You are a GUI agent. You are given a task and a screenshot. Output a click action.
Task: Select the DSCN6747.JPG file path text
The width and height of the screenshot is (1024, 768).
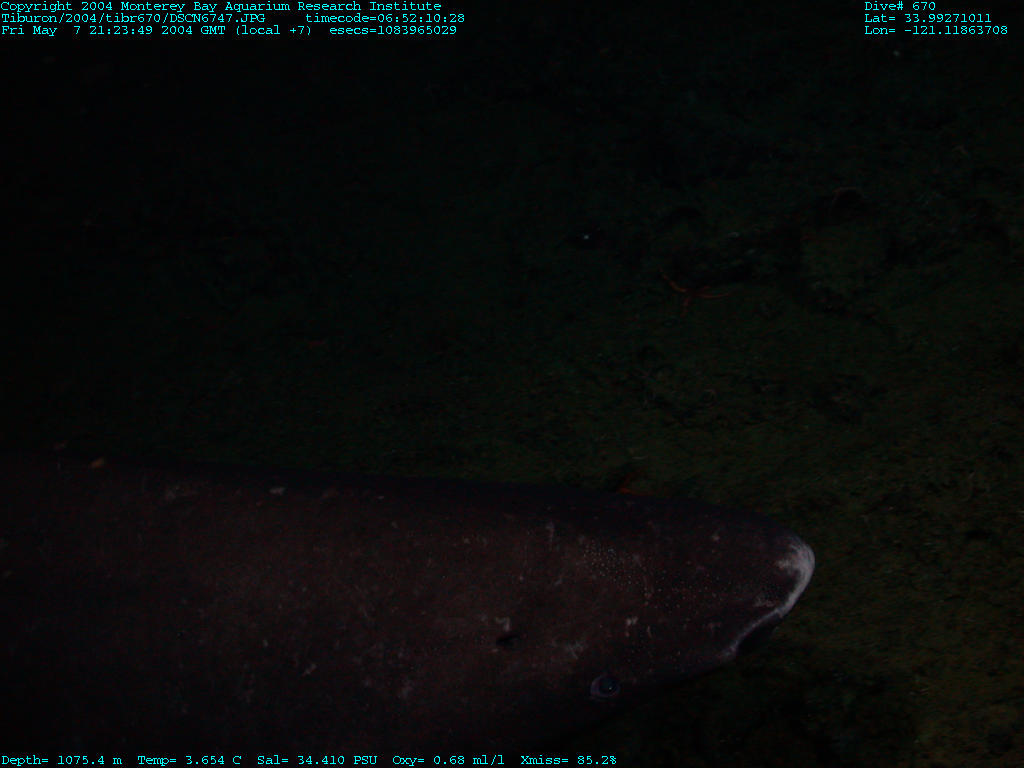click(133, 18)
